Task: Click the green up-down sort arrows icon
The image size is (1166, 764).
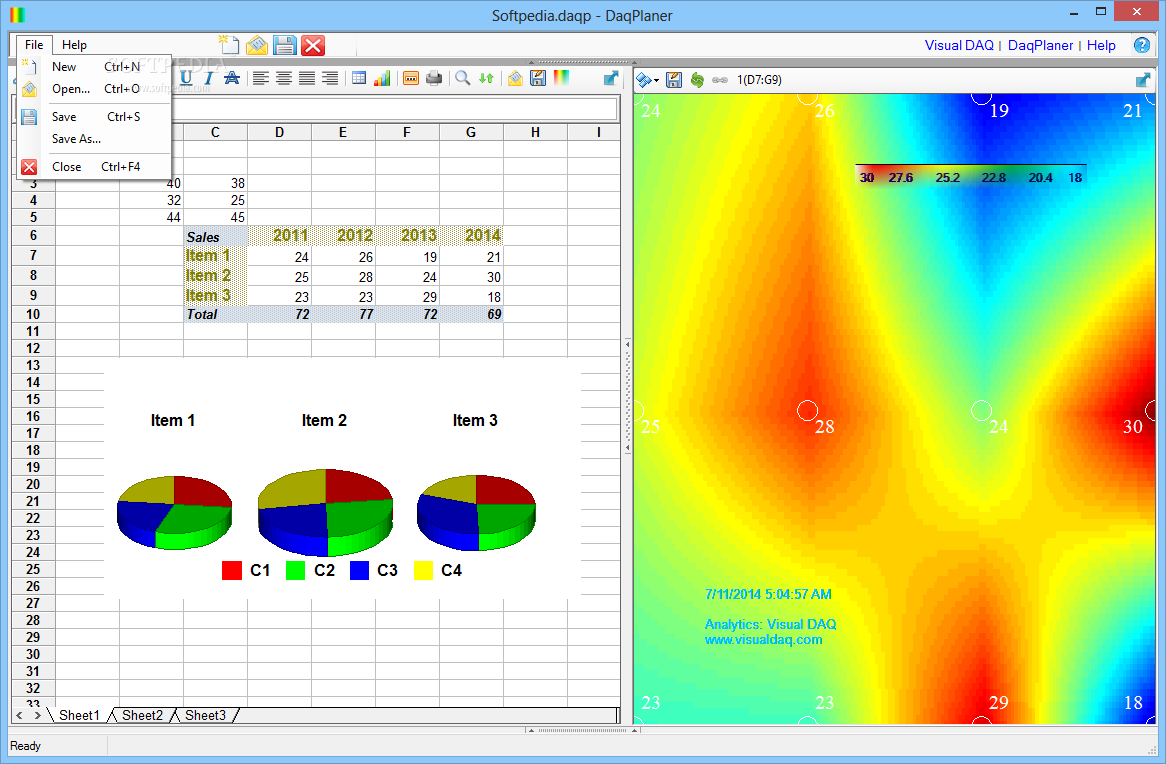Action: (486, 78)
